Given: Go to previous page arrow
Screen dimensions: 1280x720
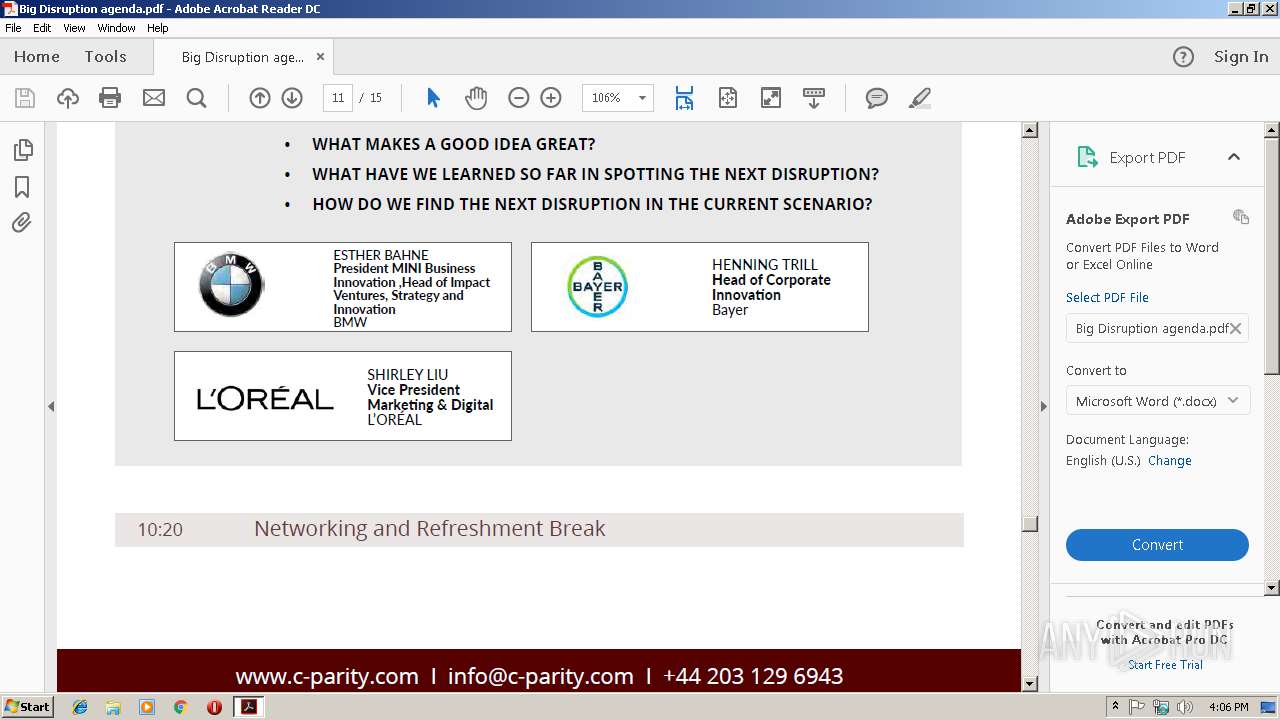Looking at the screenshot, I should [260, 98].
